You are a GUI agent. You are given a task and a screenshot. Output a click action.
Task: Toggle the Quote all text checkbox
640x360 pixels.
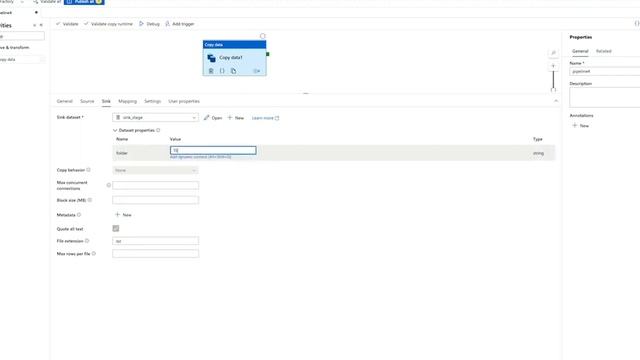tap(116, 229)
